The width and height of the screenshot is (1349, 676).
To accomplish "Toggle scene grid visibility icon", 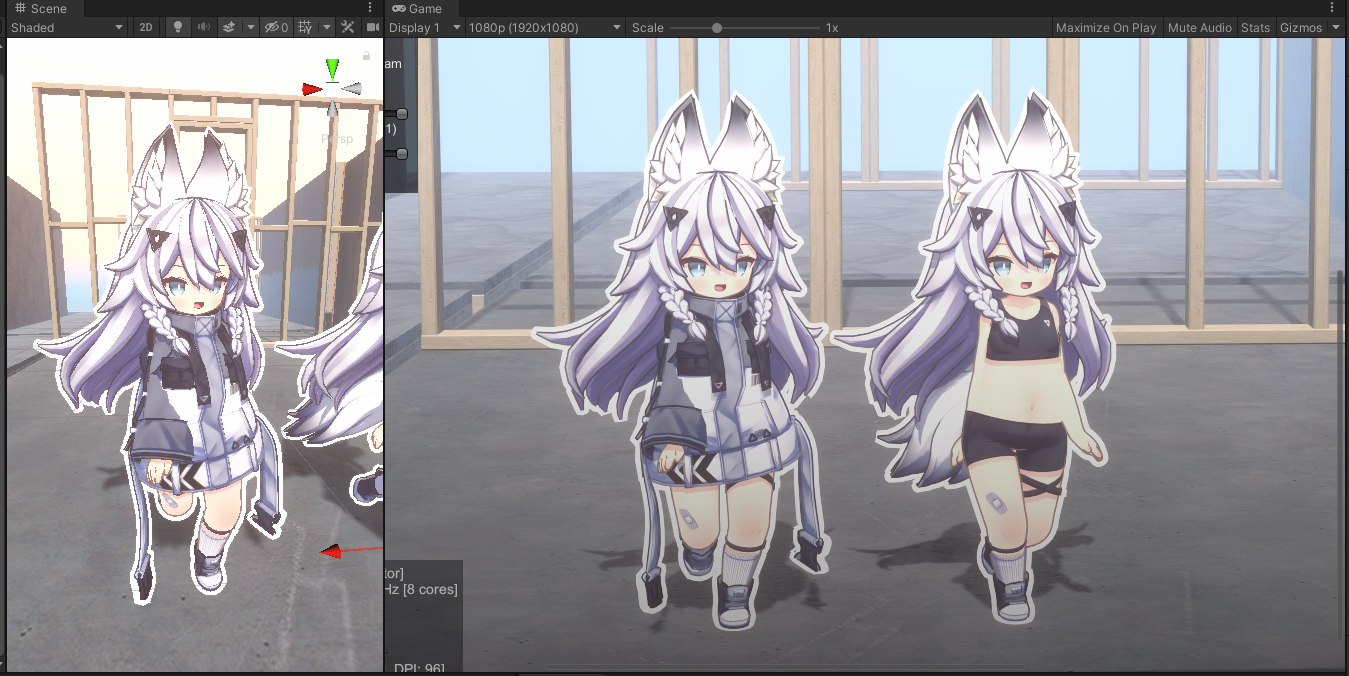I will click(305, 28).
